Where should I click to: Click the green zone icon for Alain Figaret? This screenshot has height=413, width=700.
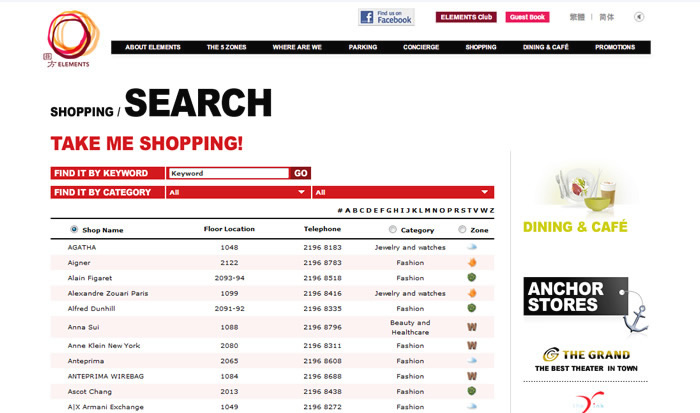[471, 278]
